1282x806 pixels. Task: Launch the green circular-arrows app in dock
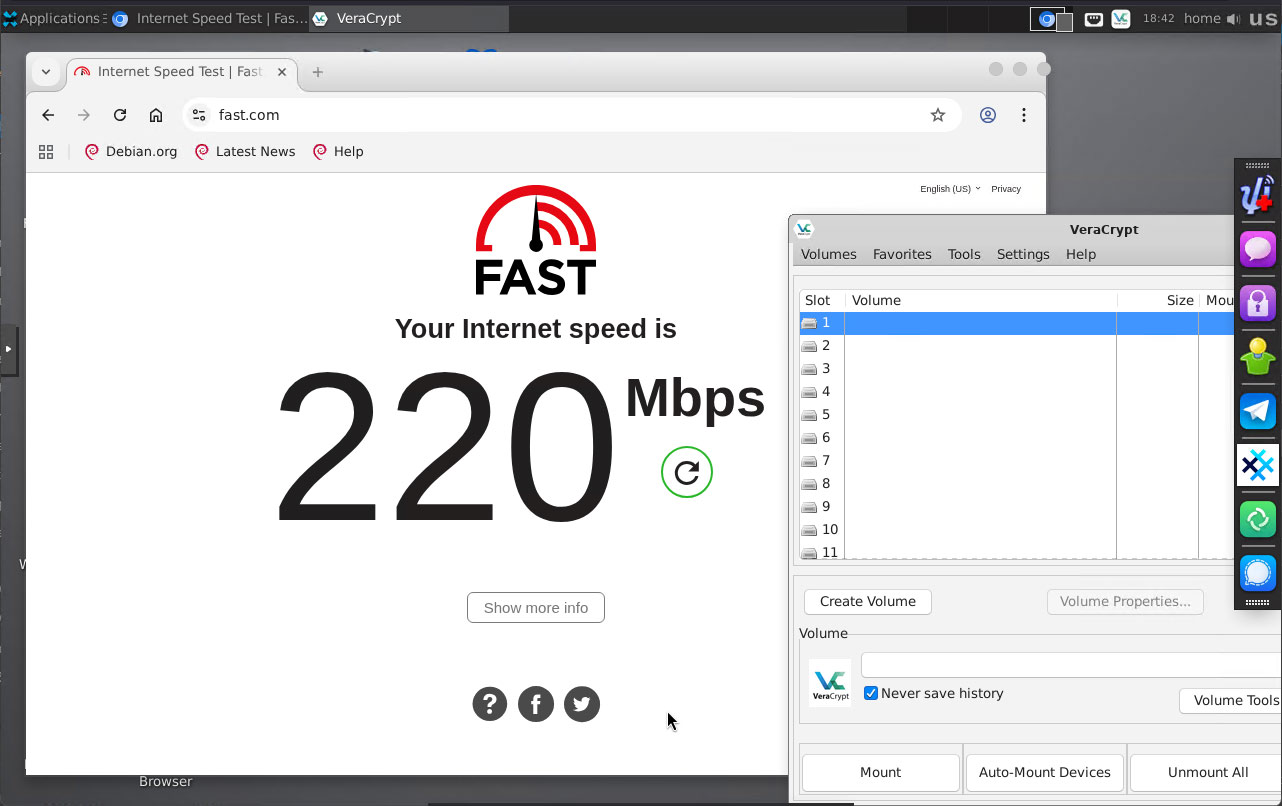[1258, 519]
